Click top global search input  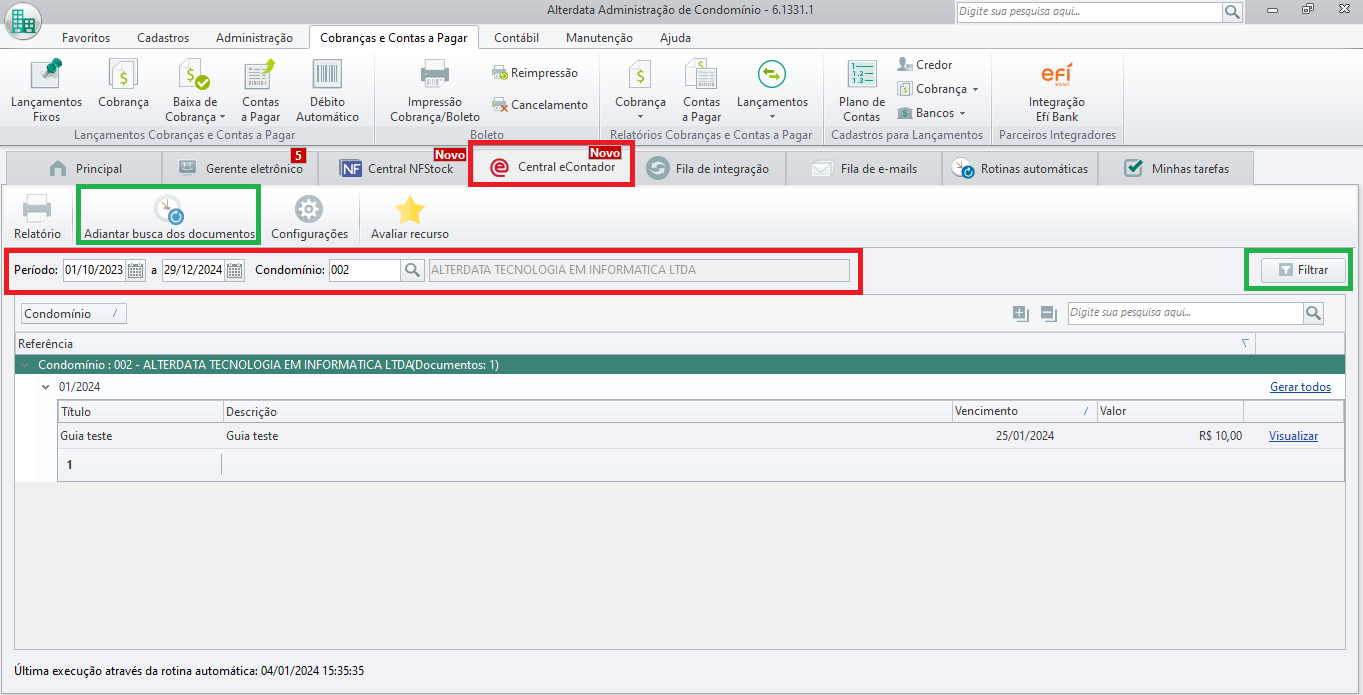click(1089, 12)
